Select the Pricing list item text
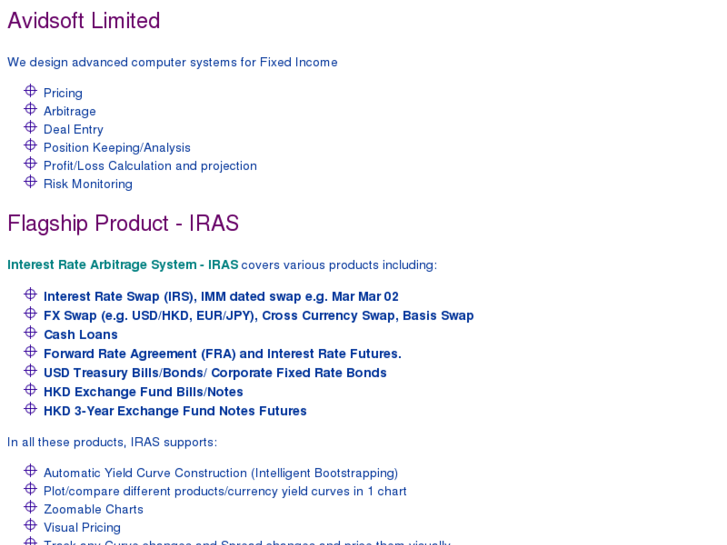Image resolution: width=727 pixels, height=545 pixels. coord(63,93)
